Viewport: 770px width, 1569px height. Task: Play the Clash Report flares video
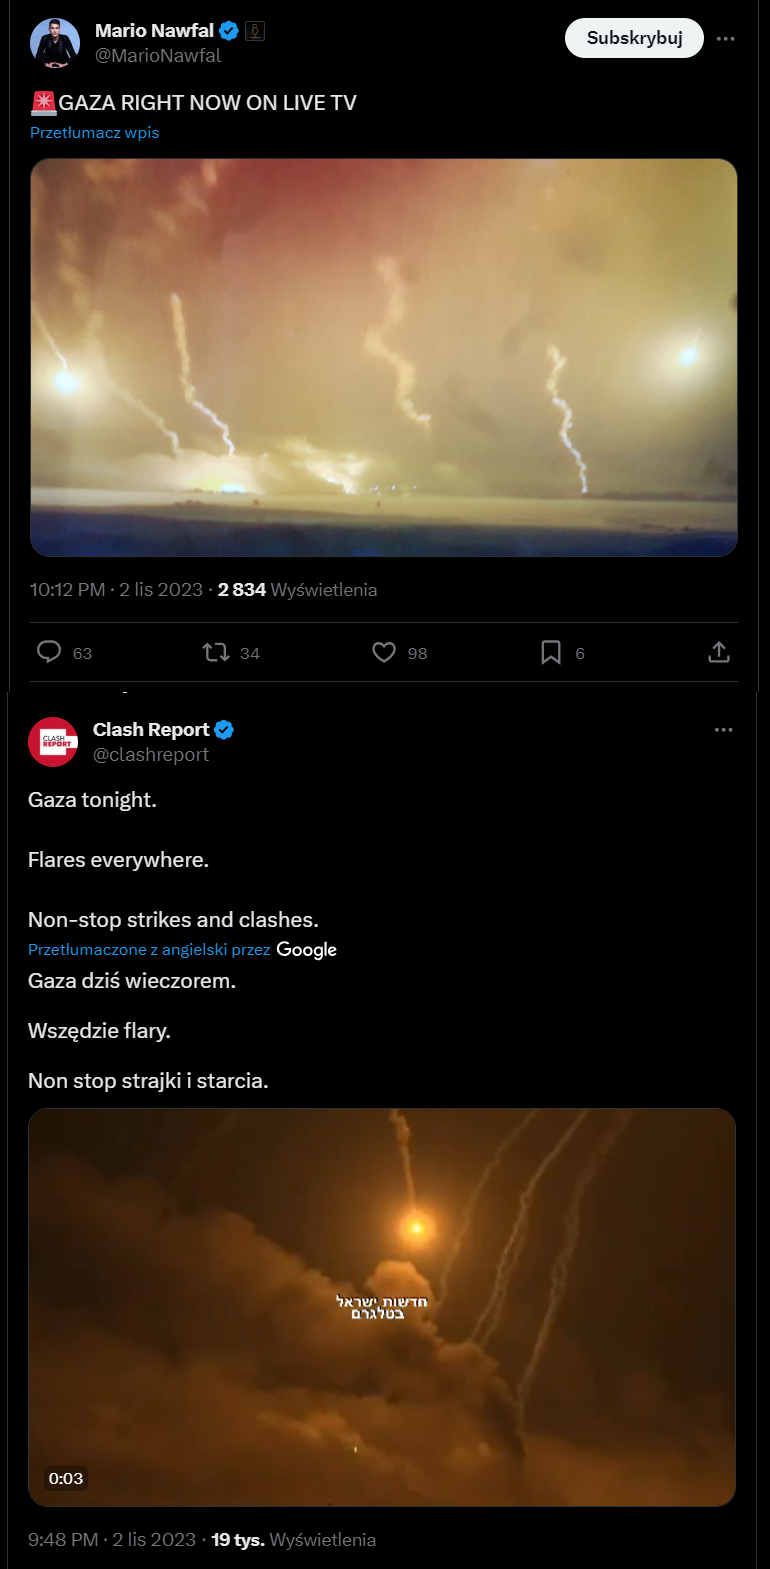click(x=382, y=1306)
